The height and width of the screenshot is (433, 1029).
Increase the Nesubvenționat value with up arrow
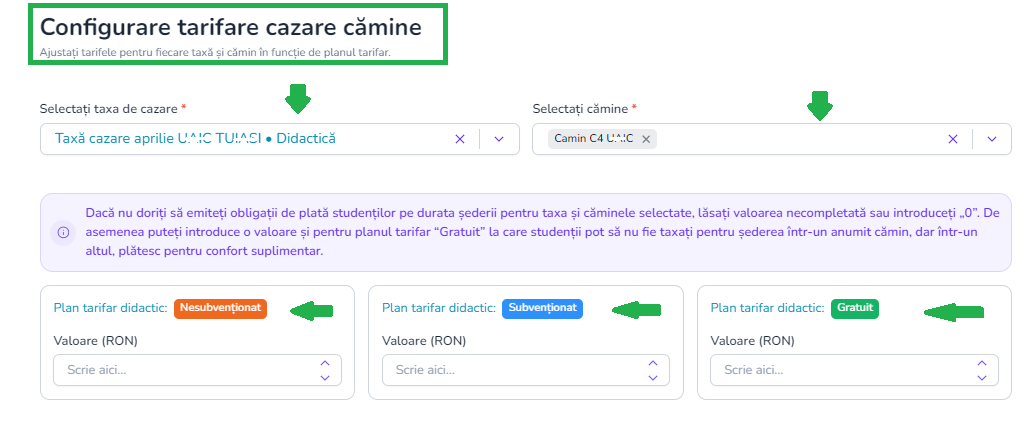tap(324, 363)
